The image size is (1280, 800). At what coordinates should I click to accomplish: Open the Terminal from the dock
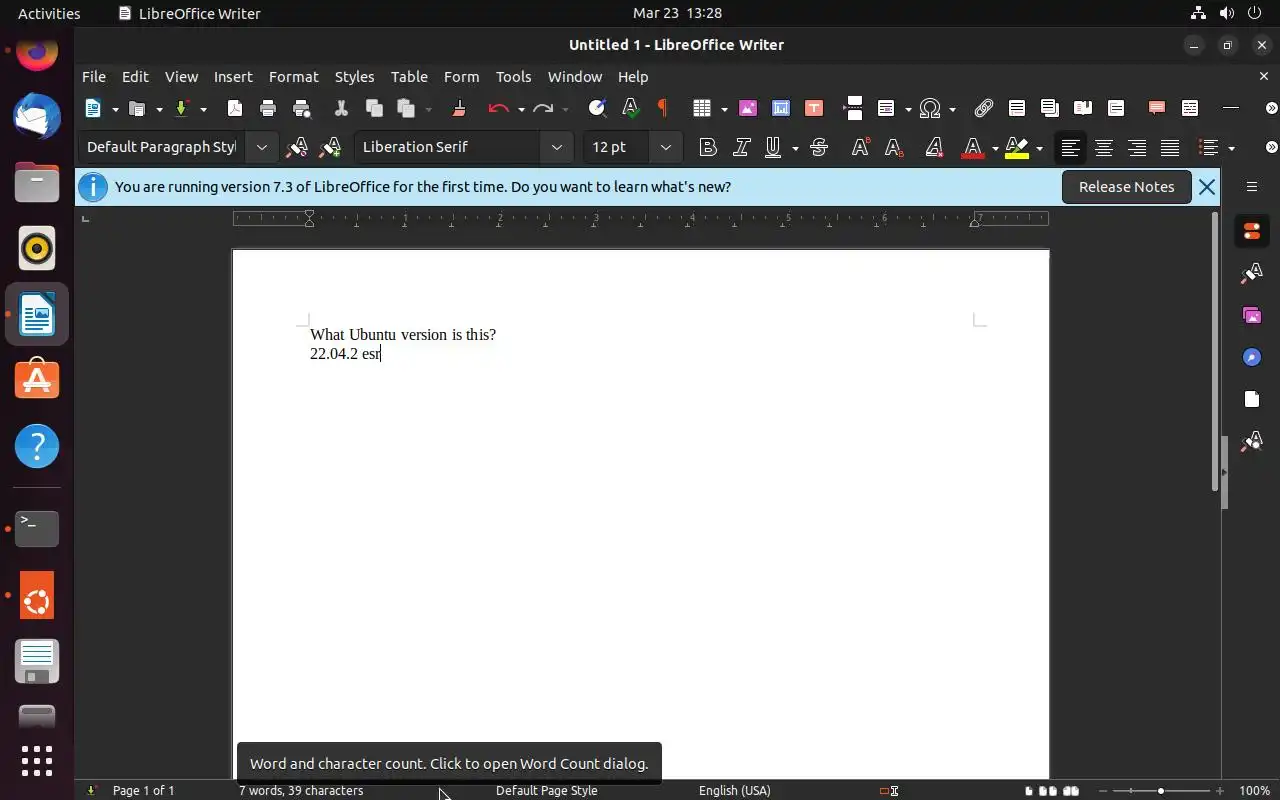(37, 528)
